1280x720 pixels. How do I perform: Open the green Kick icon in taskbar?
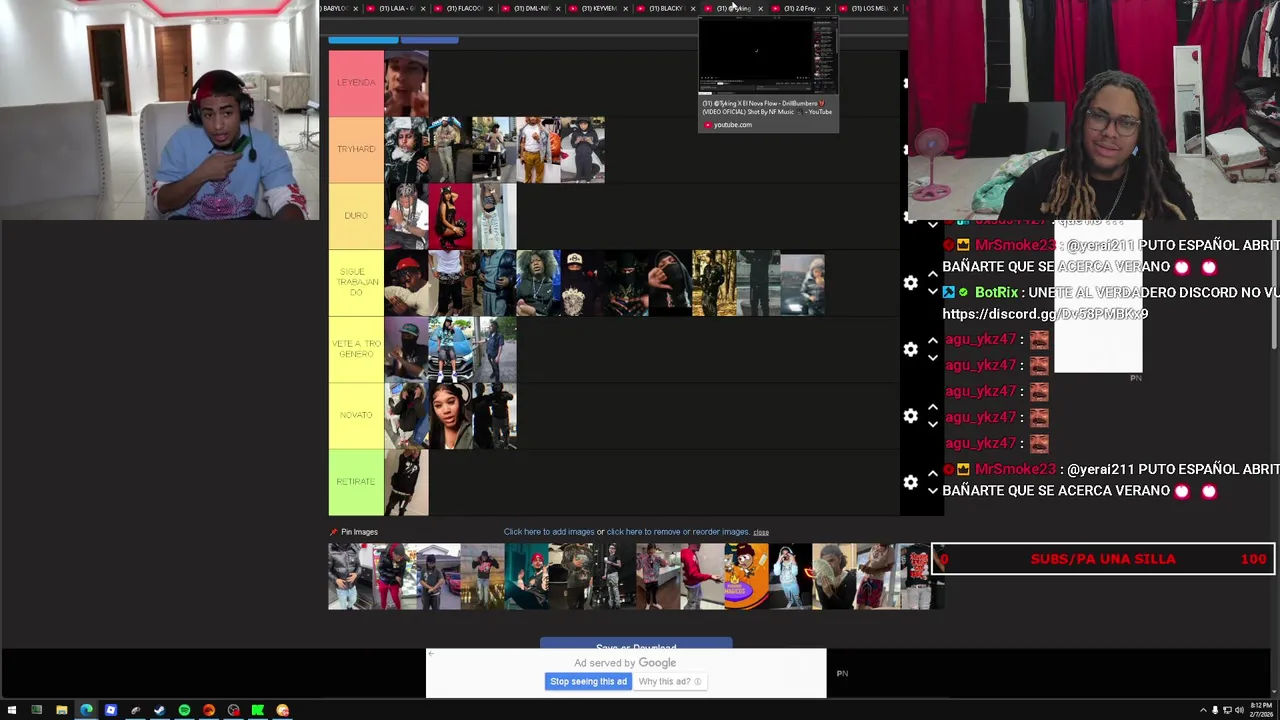coord(258,710)
